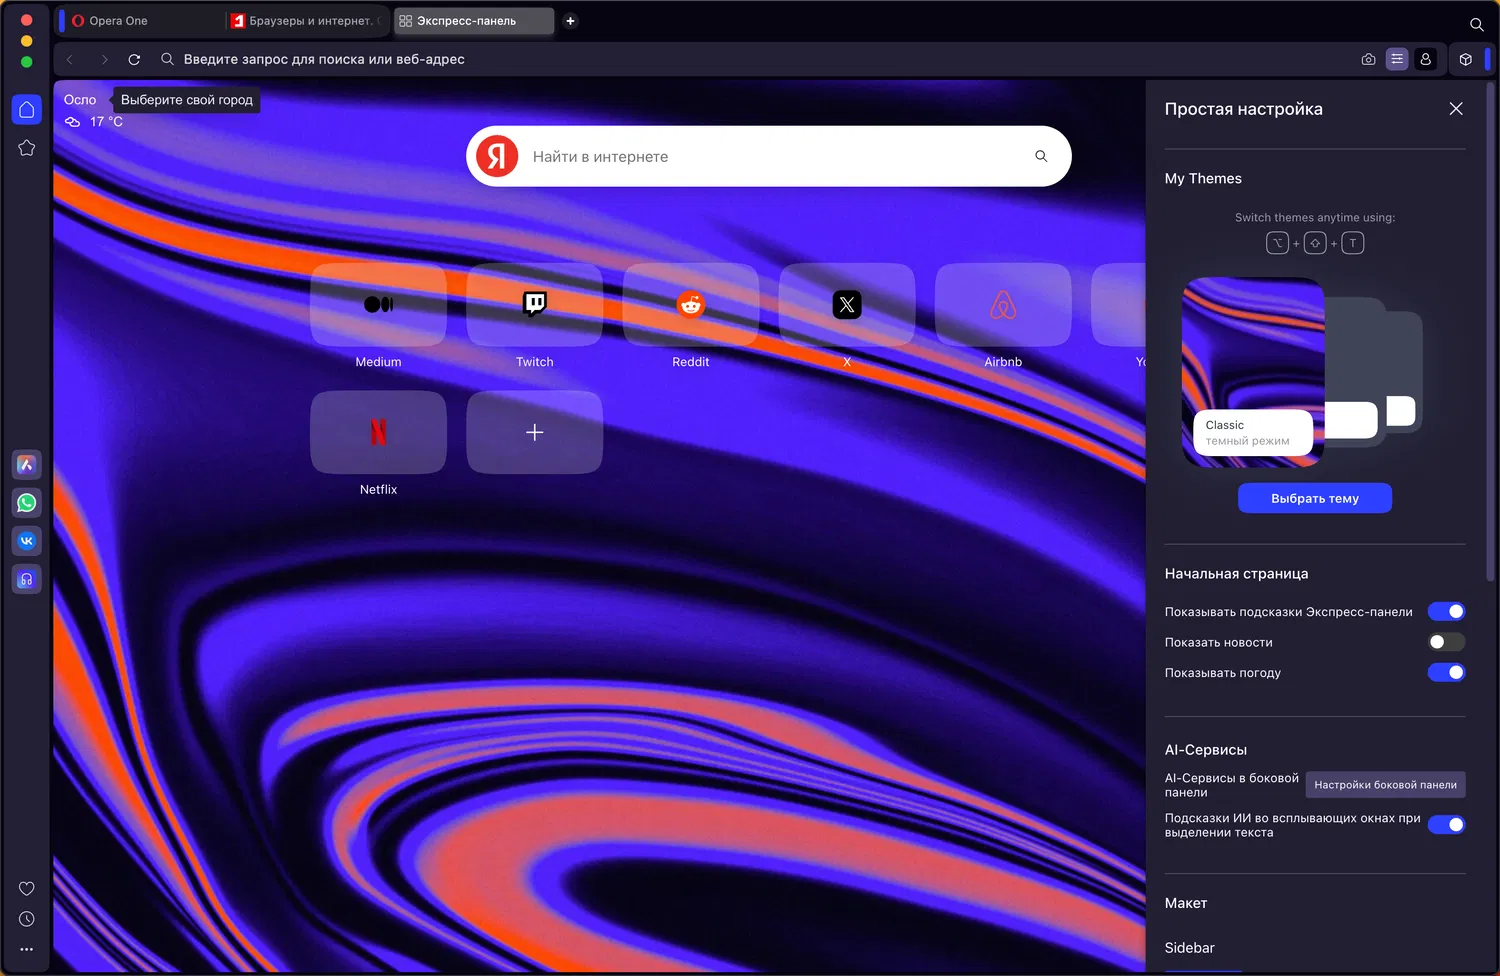1500x976 pixels.
Task: Open the user profile icon
Action: click(1426, 60)
